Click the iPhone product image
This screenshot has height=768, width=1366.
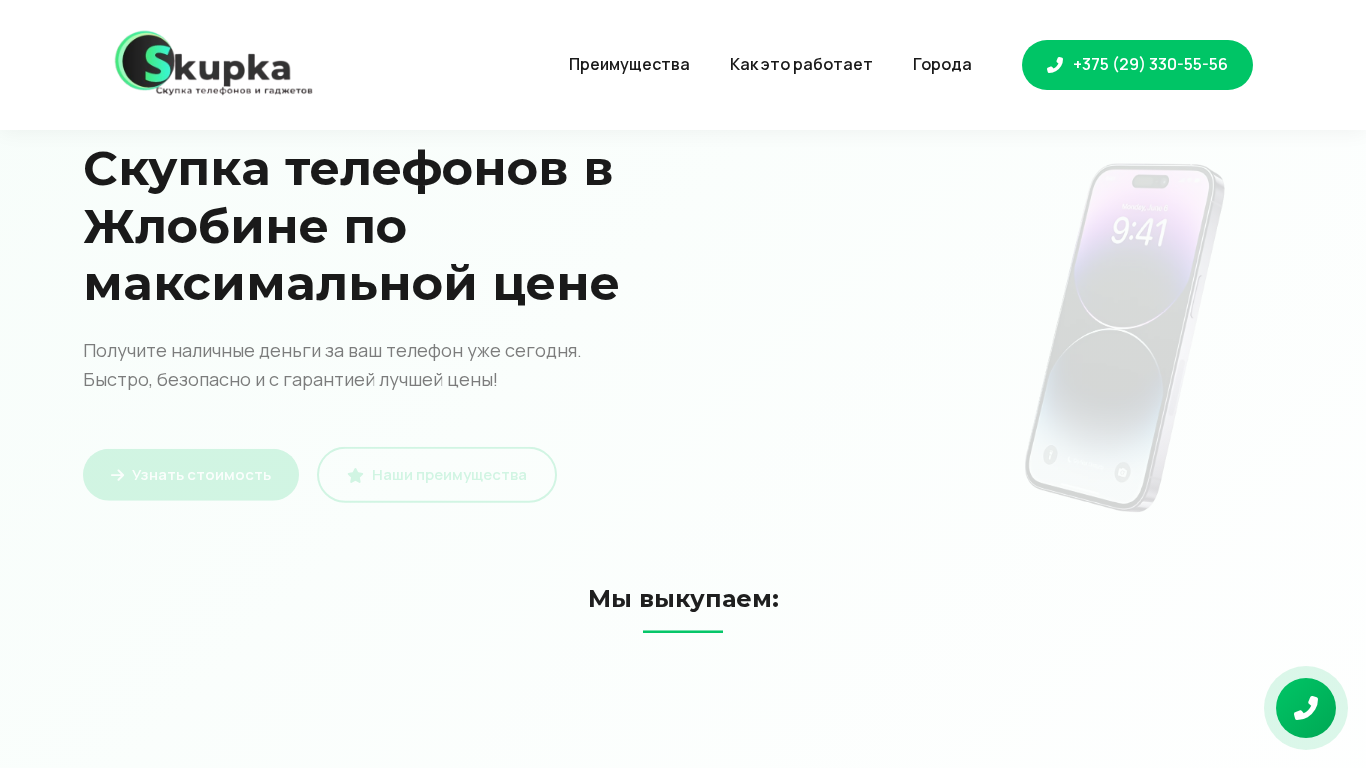(1125, 338)
